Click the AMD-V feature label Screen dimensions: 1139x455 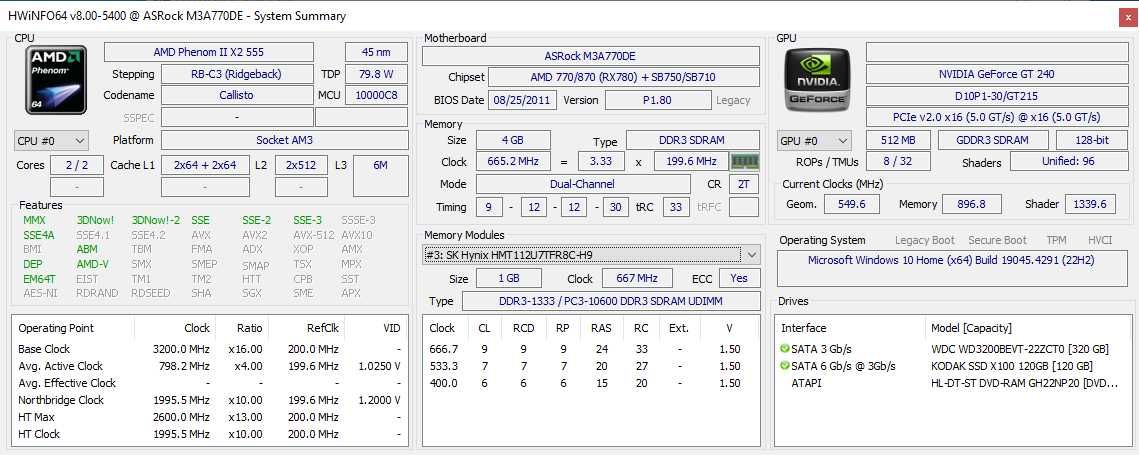pyautogui.click(x=92, y=265)
